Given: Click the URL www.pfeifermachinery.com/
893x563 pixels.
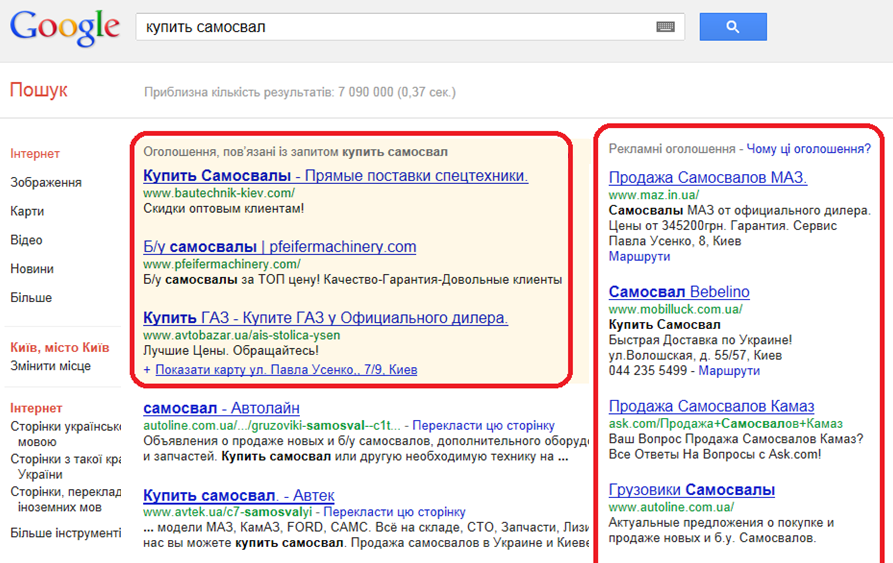Looking at the screenshot, I should pos(222,264).
